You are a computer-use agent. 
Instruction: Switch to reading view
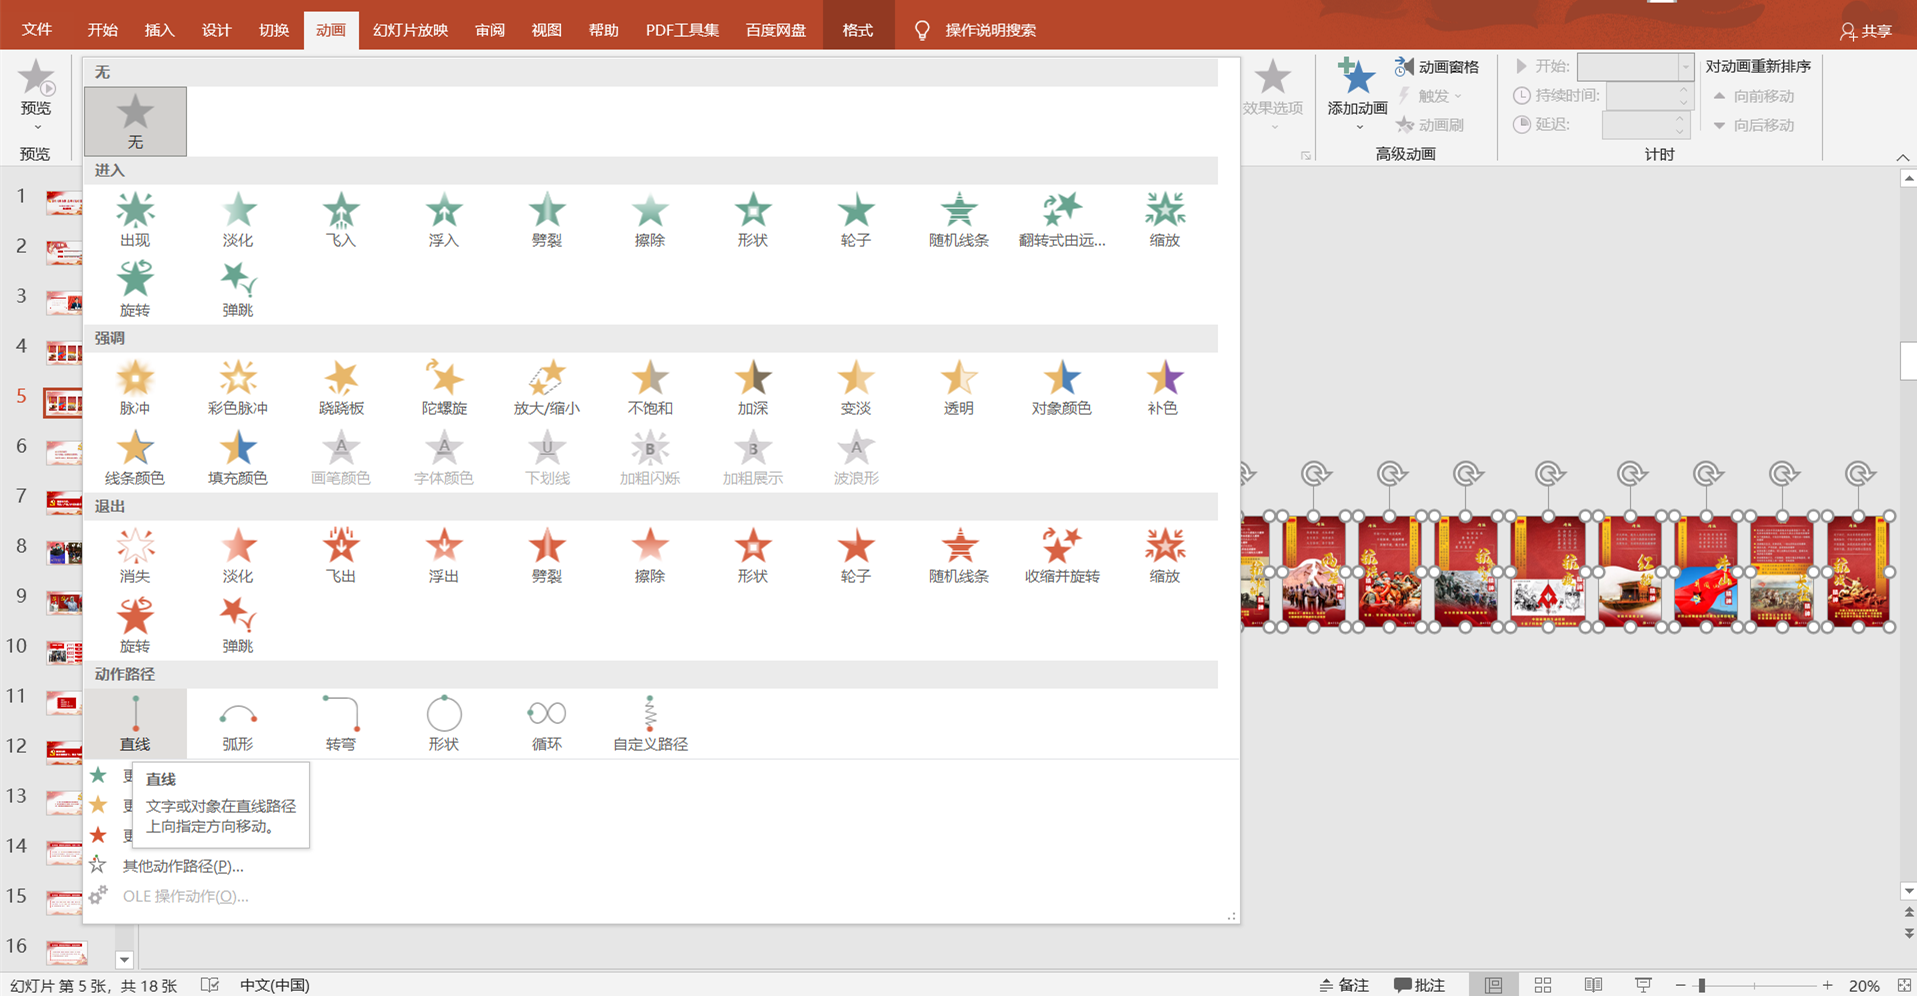(1593, 985)
